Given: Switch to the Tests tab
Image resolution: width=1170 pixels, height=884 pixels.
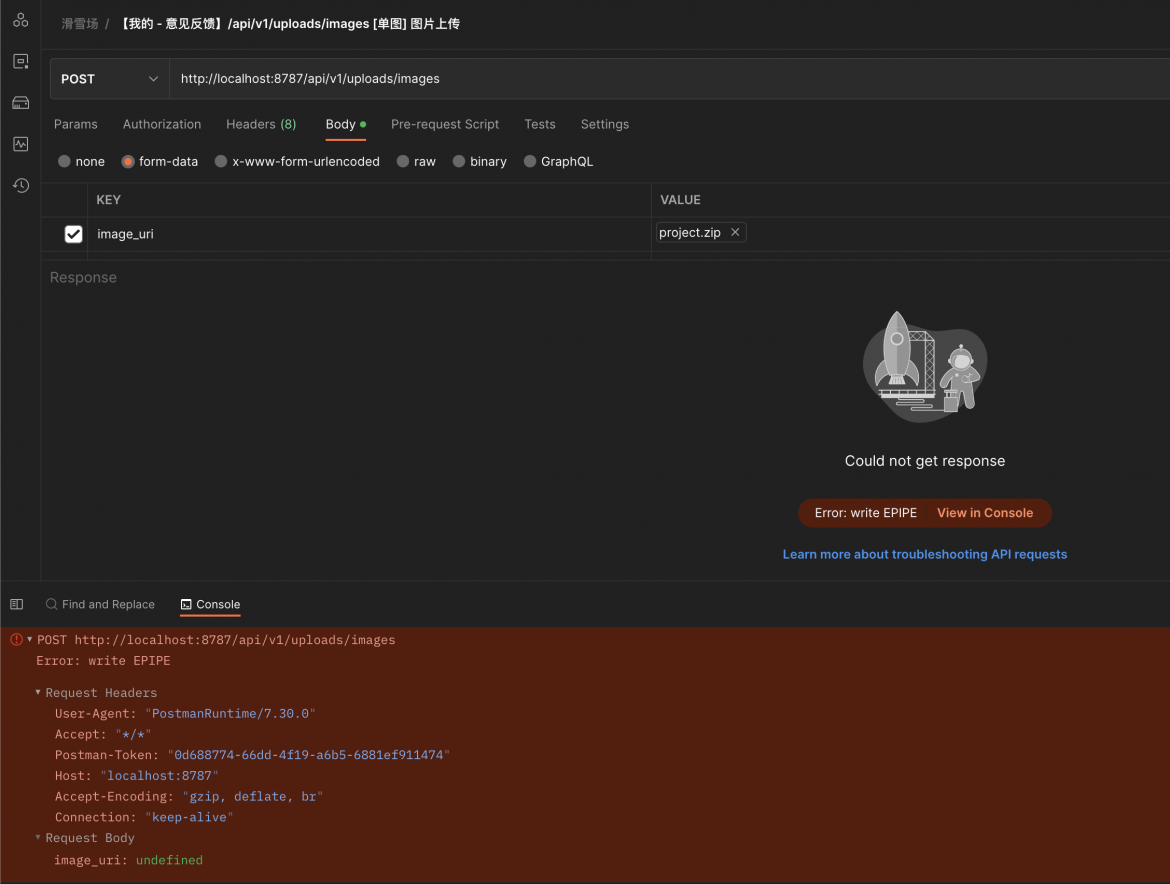Looking at the screenshot, I should 539,124.
